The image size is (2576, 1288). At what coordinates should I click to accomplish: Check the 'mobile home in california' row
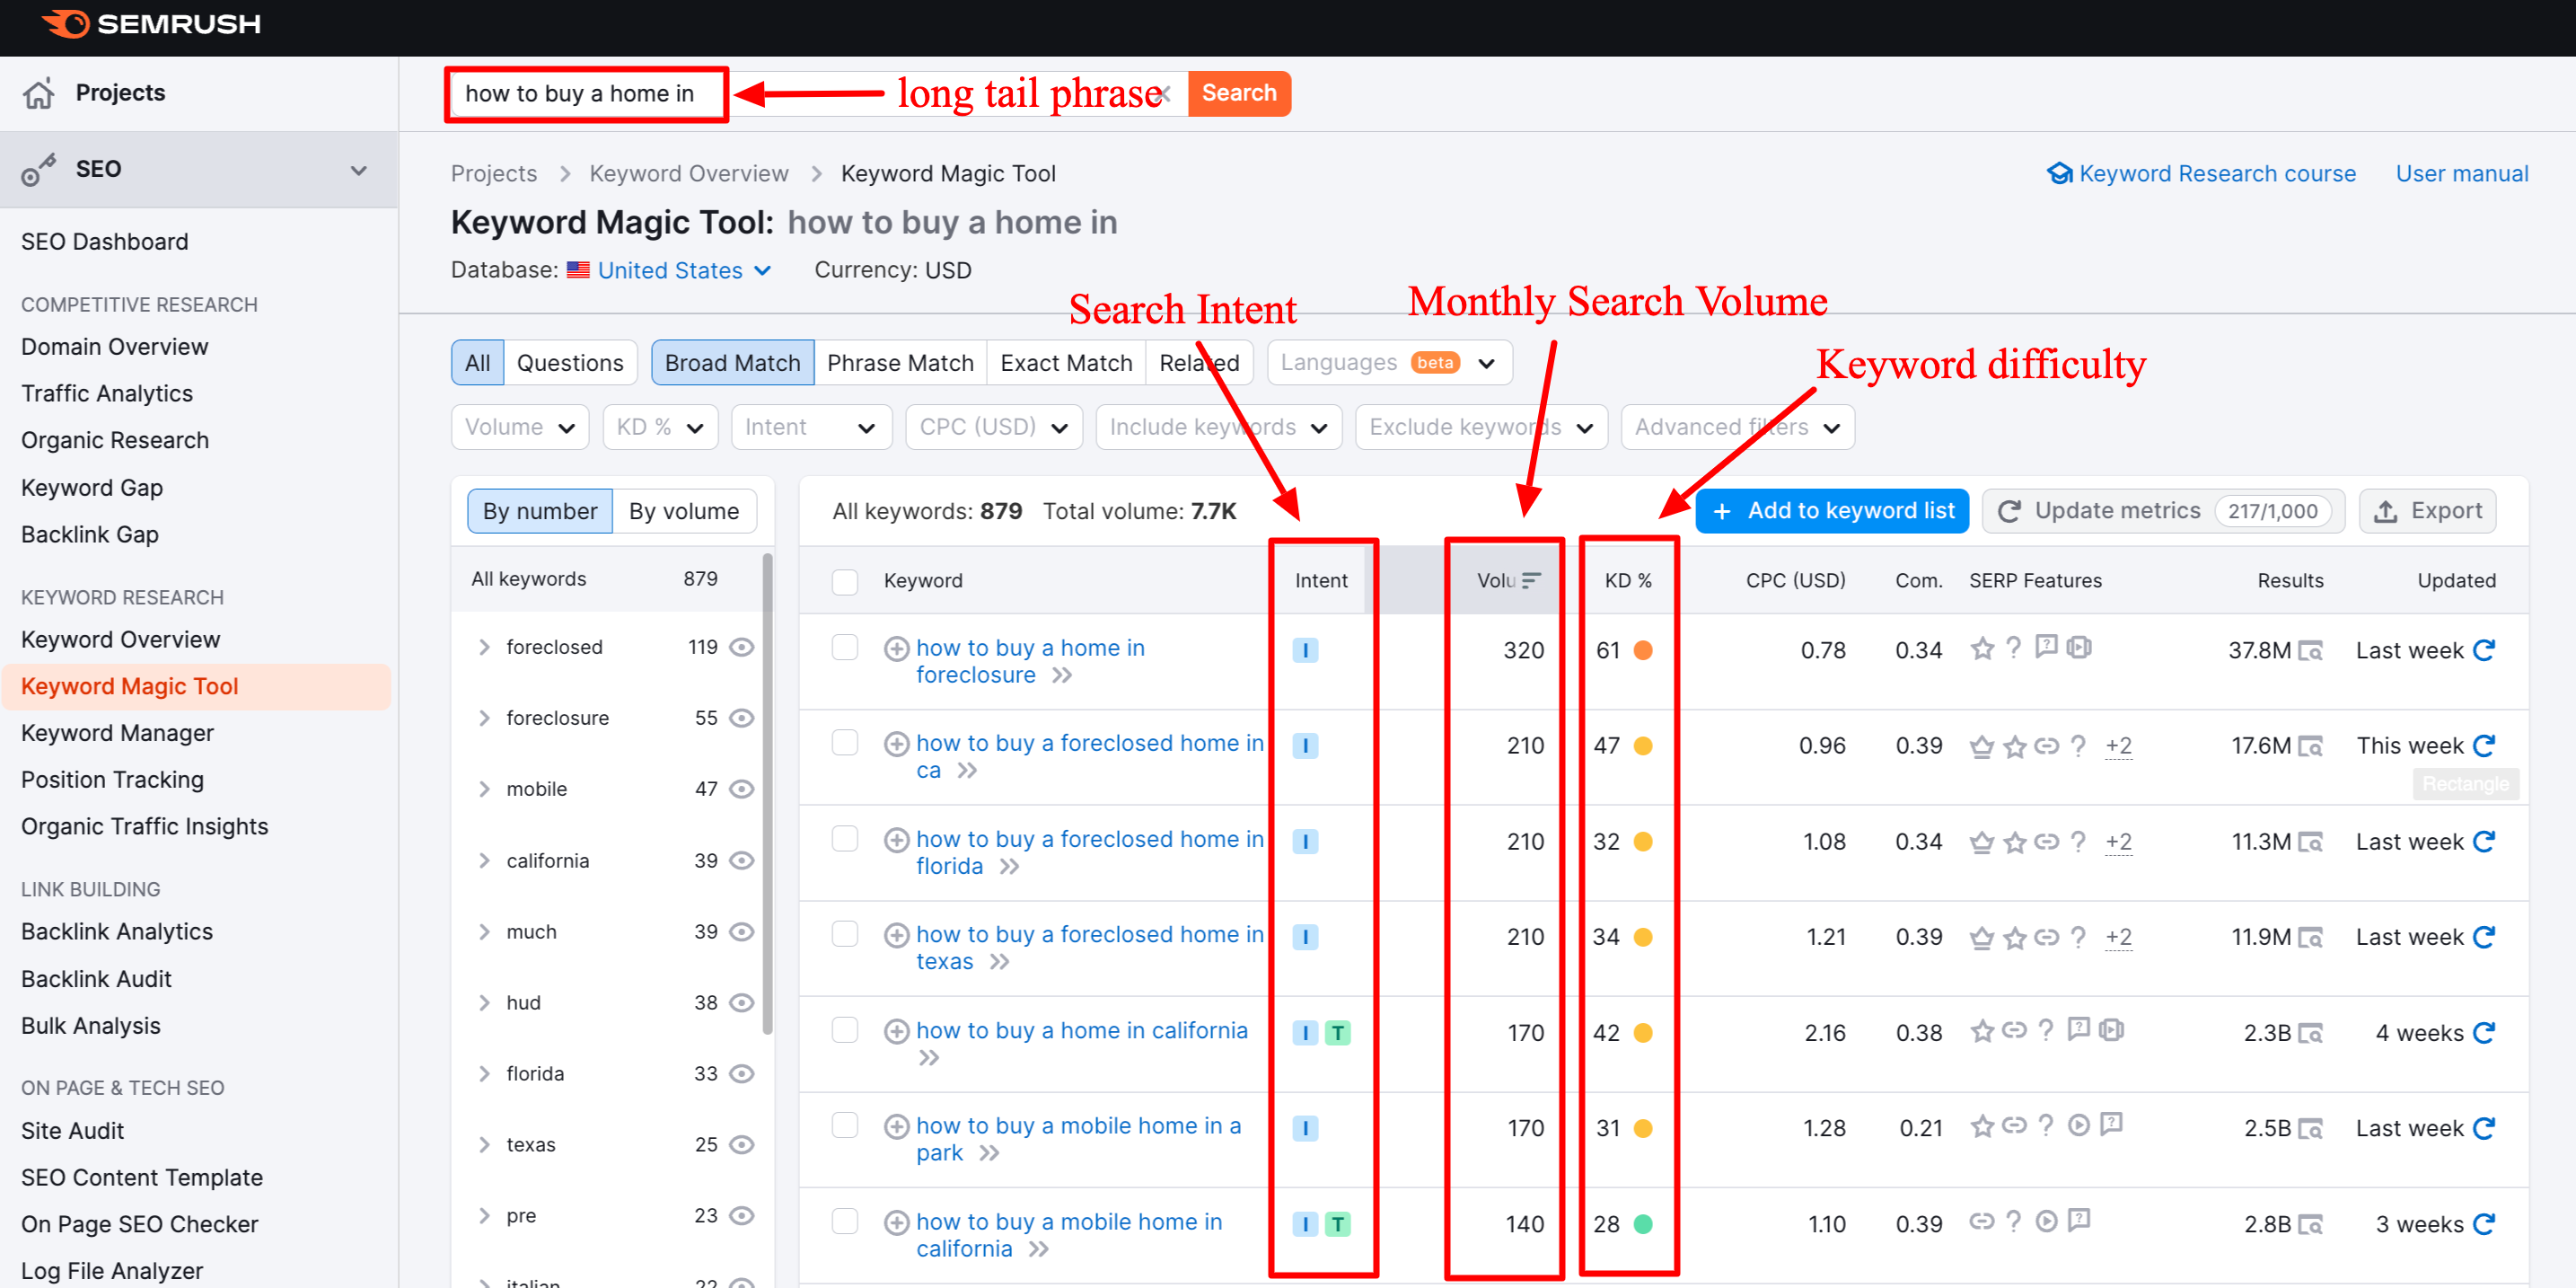coord(845,1222)
